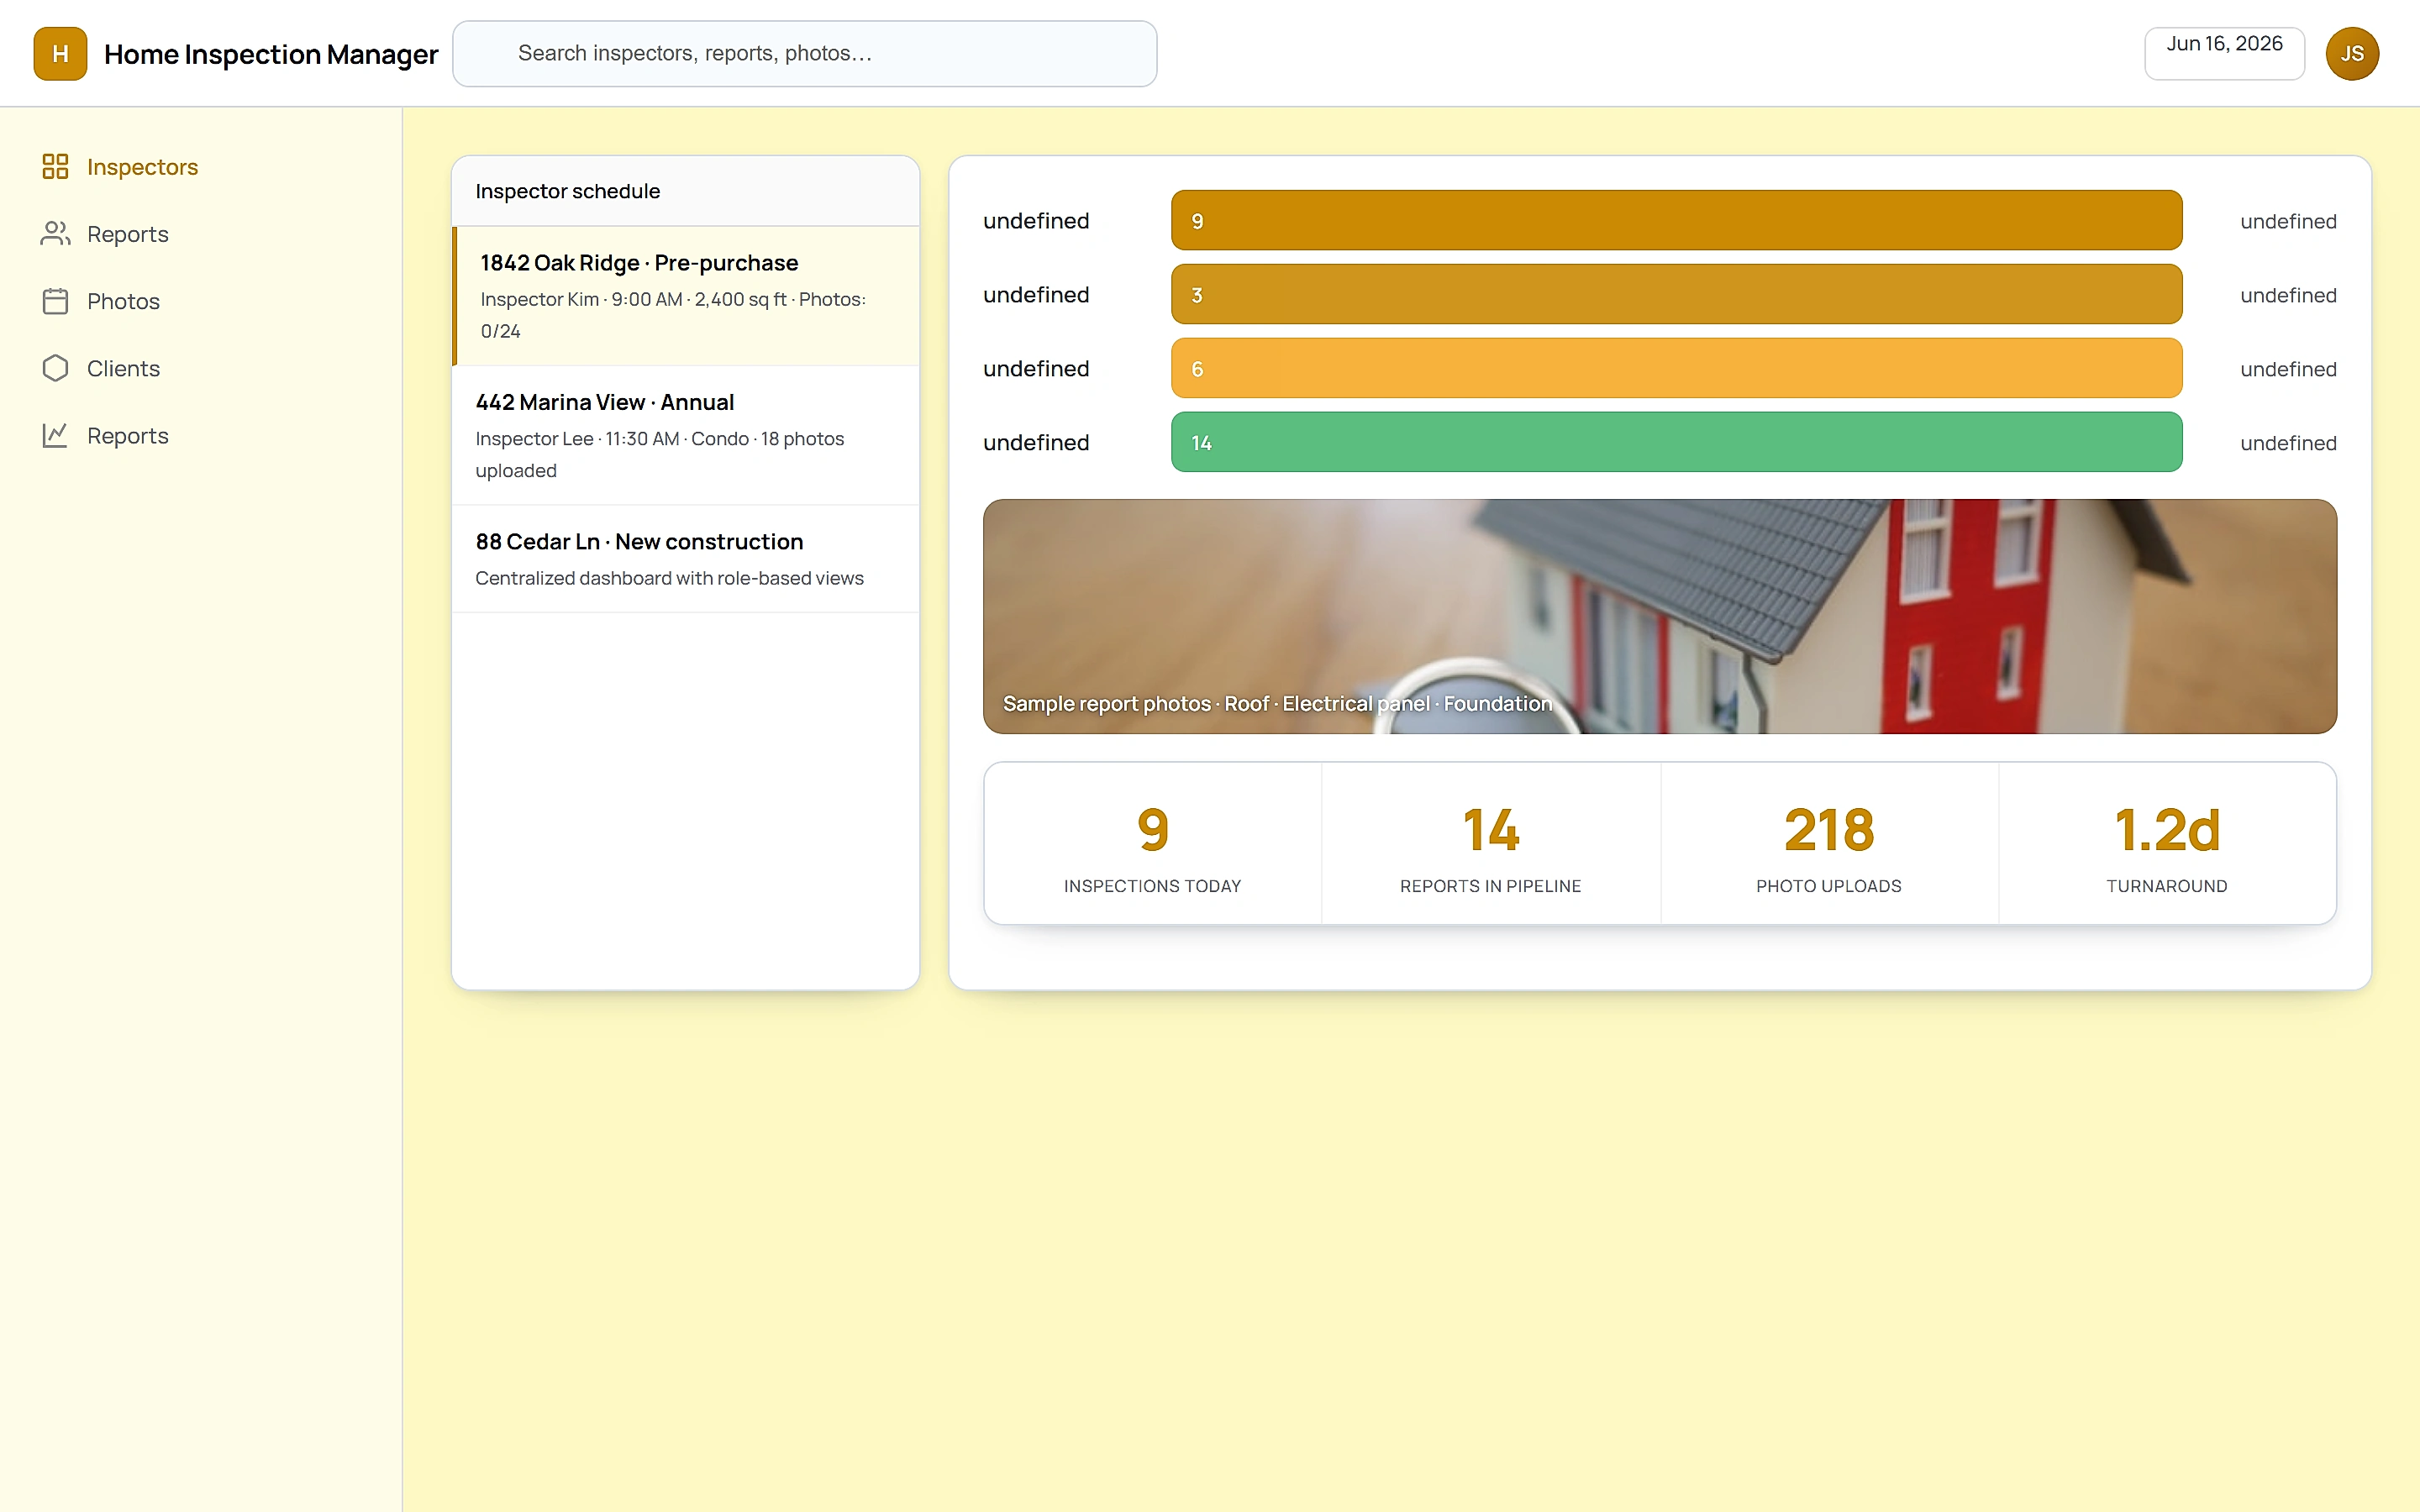This screenshot has width=2420, height=1512.
Task: Click the grid icon beside Inspectors
Action: (55, 166)
